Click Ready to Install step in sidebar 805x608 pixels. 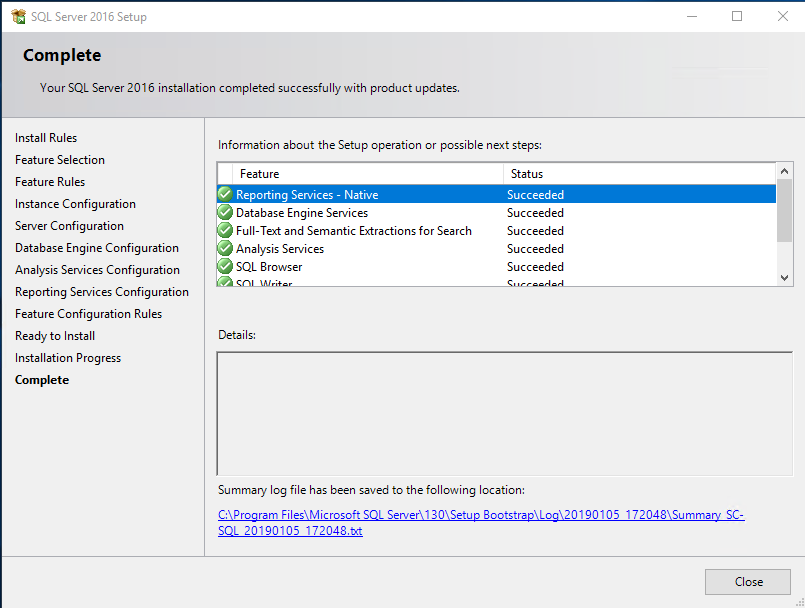pyautogui.click(x=55, y=336)
